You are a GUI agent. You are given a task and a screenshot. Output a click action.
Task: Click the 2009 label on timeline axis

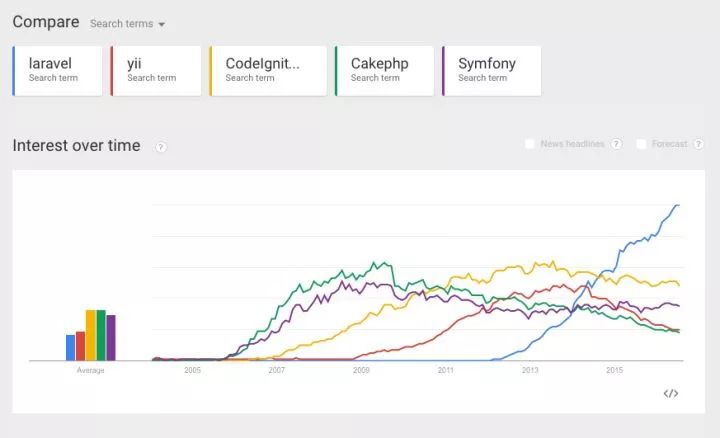point(361,370)
